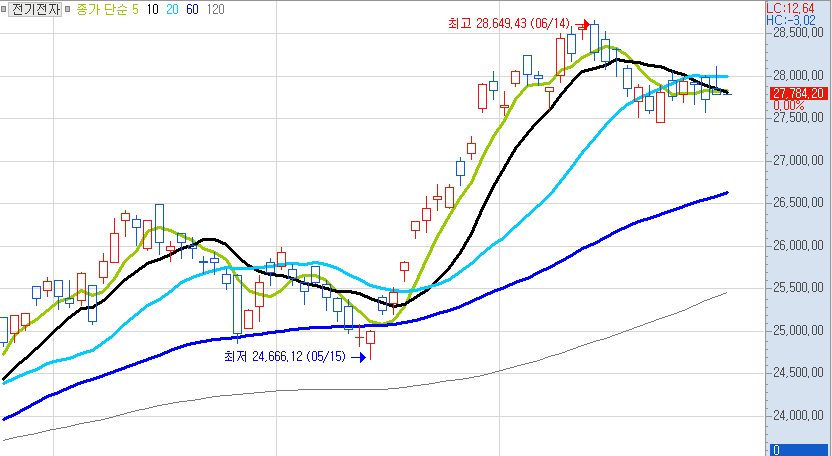
Task: Click the 05/15 low candlestick by the blue arrow
Action: [370, 344]
